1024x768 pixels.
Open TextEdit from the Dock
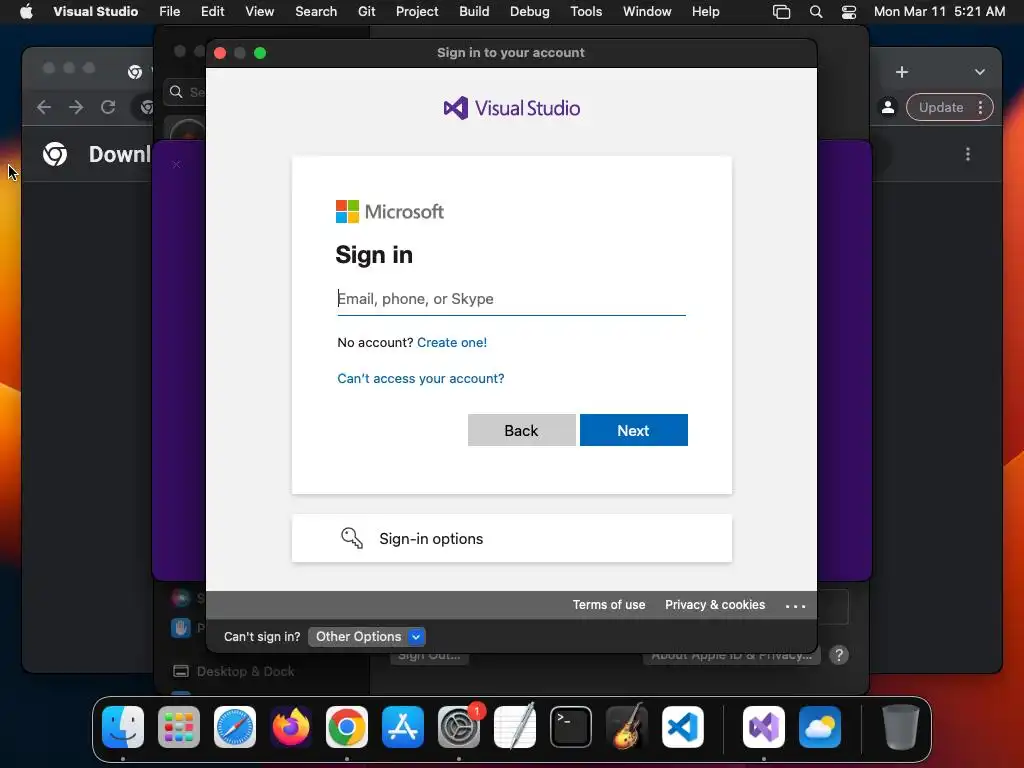pos(515,727)
